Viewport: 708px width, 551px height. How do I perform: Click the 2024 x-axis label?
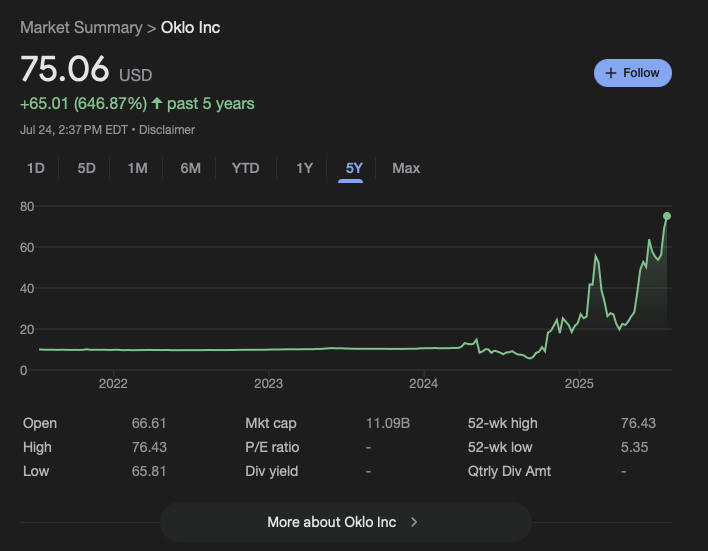424,383
